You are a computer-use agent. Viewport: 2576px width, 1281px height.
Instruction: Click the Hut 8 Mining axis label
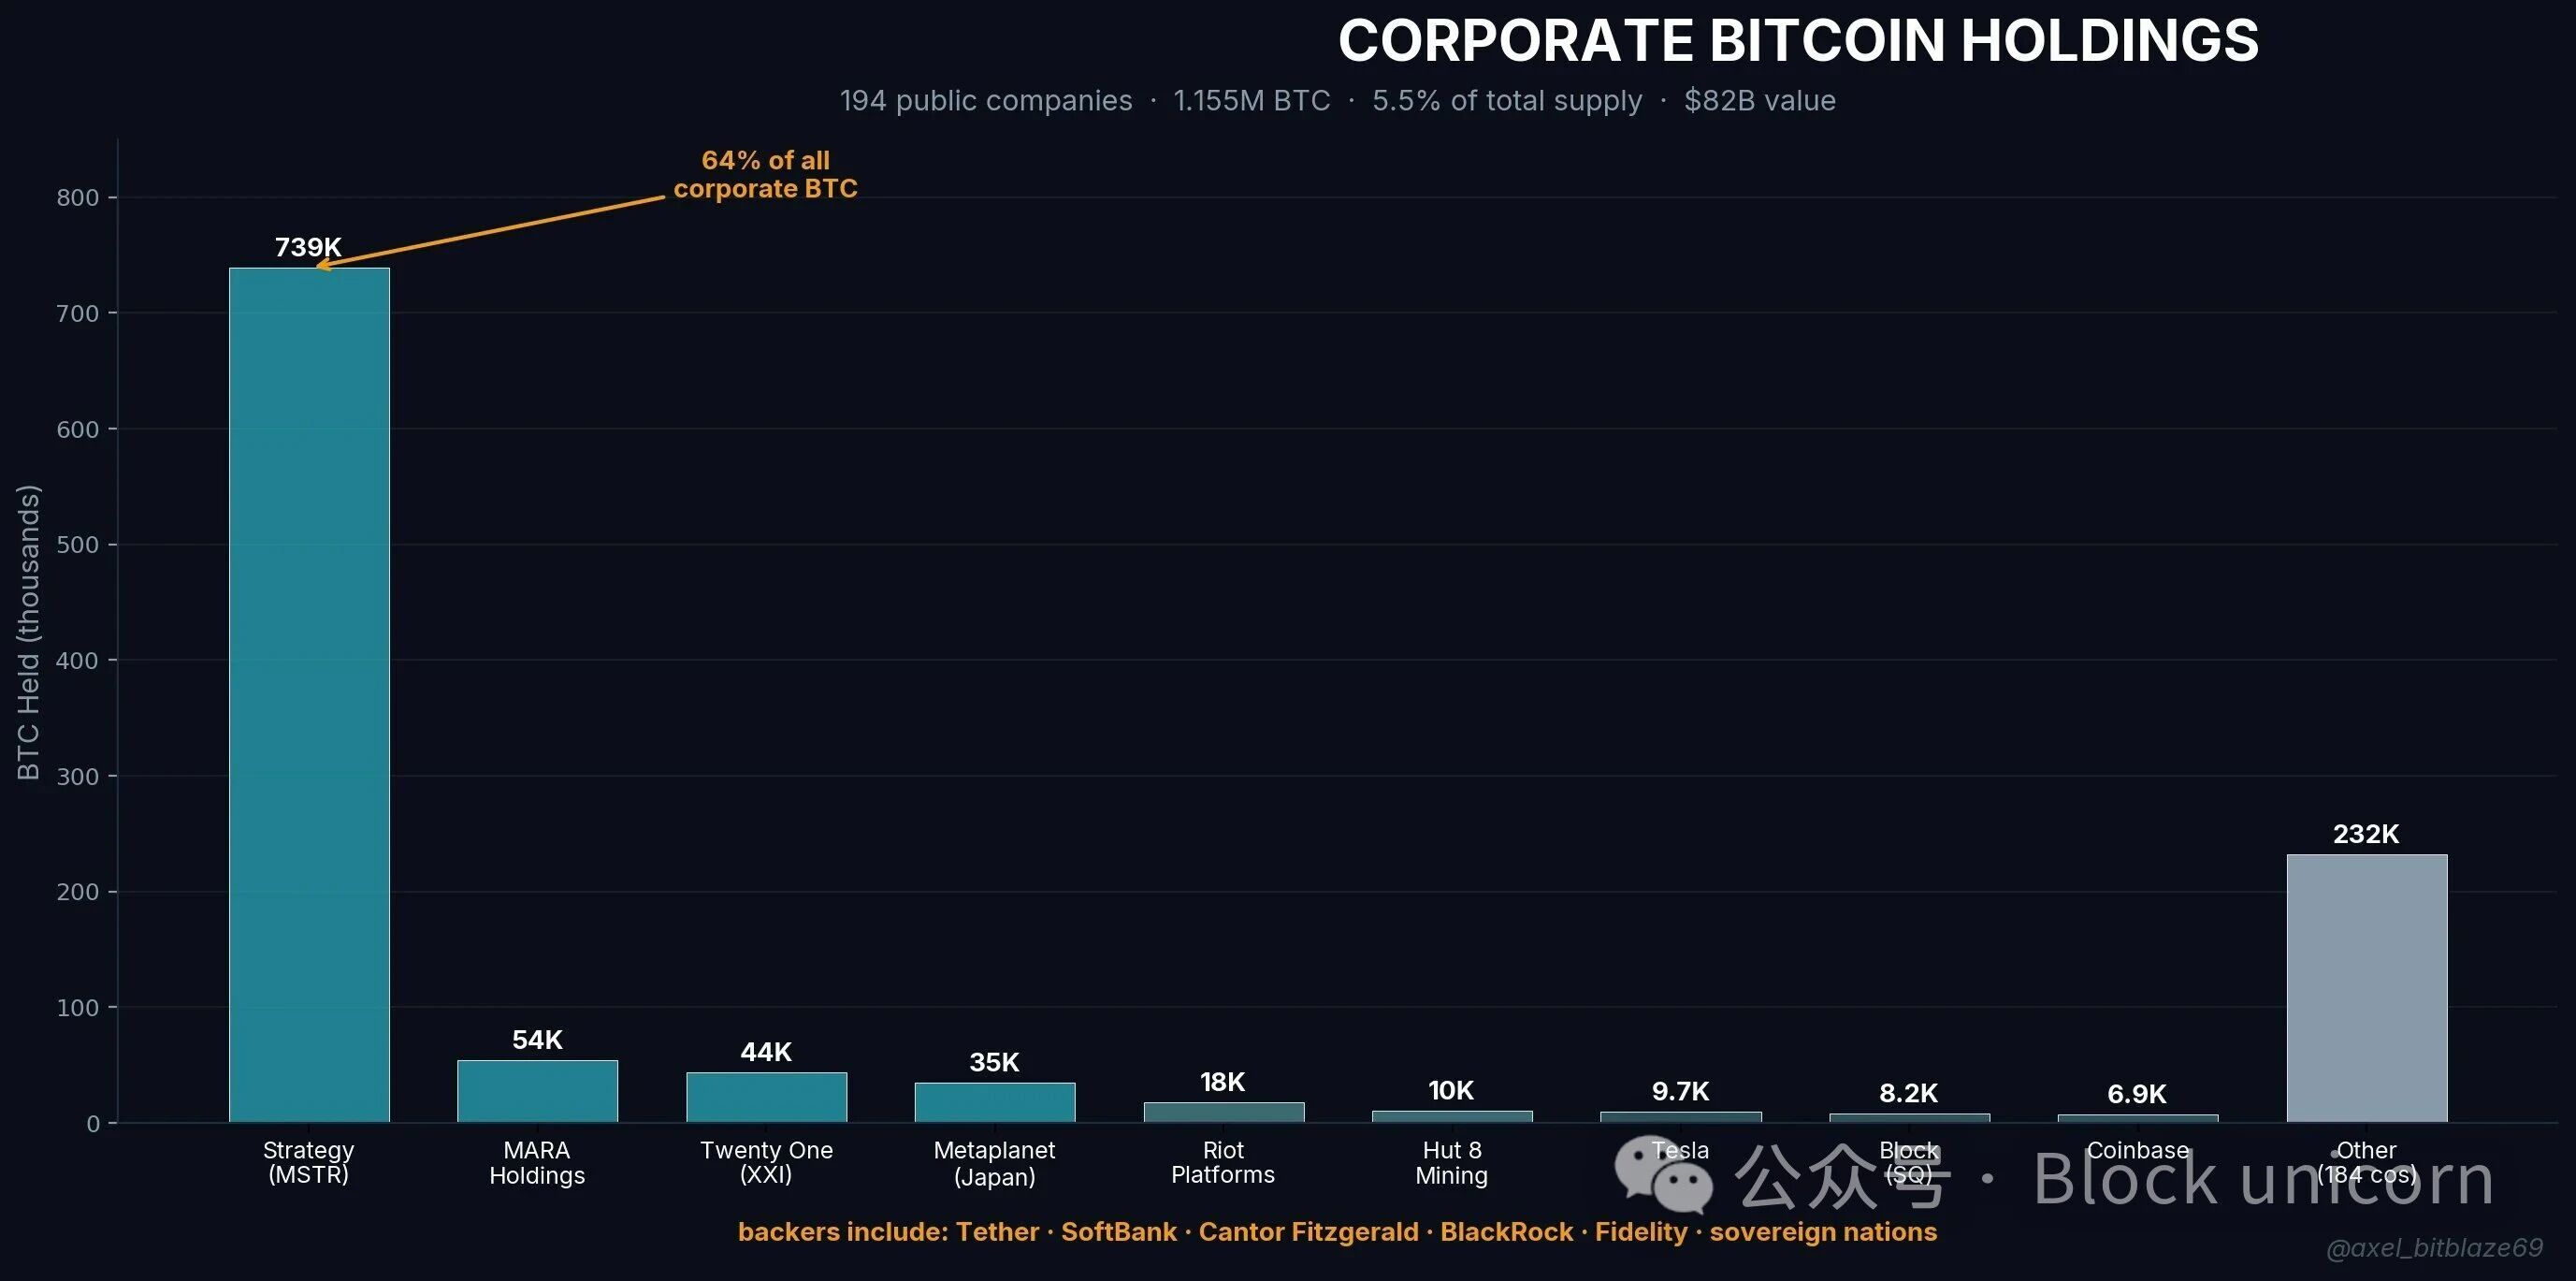pyautogui.click(x=1451, y=1163)
